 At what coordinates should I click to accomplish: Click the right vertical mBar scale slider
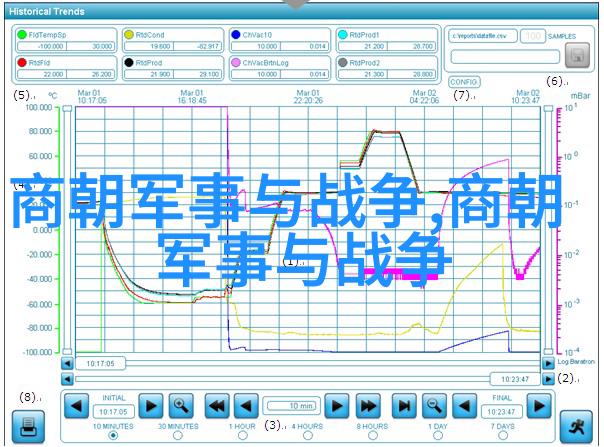548,230
